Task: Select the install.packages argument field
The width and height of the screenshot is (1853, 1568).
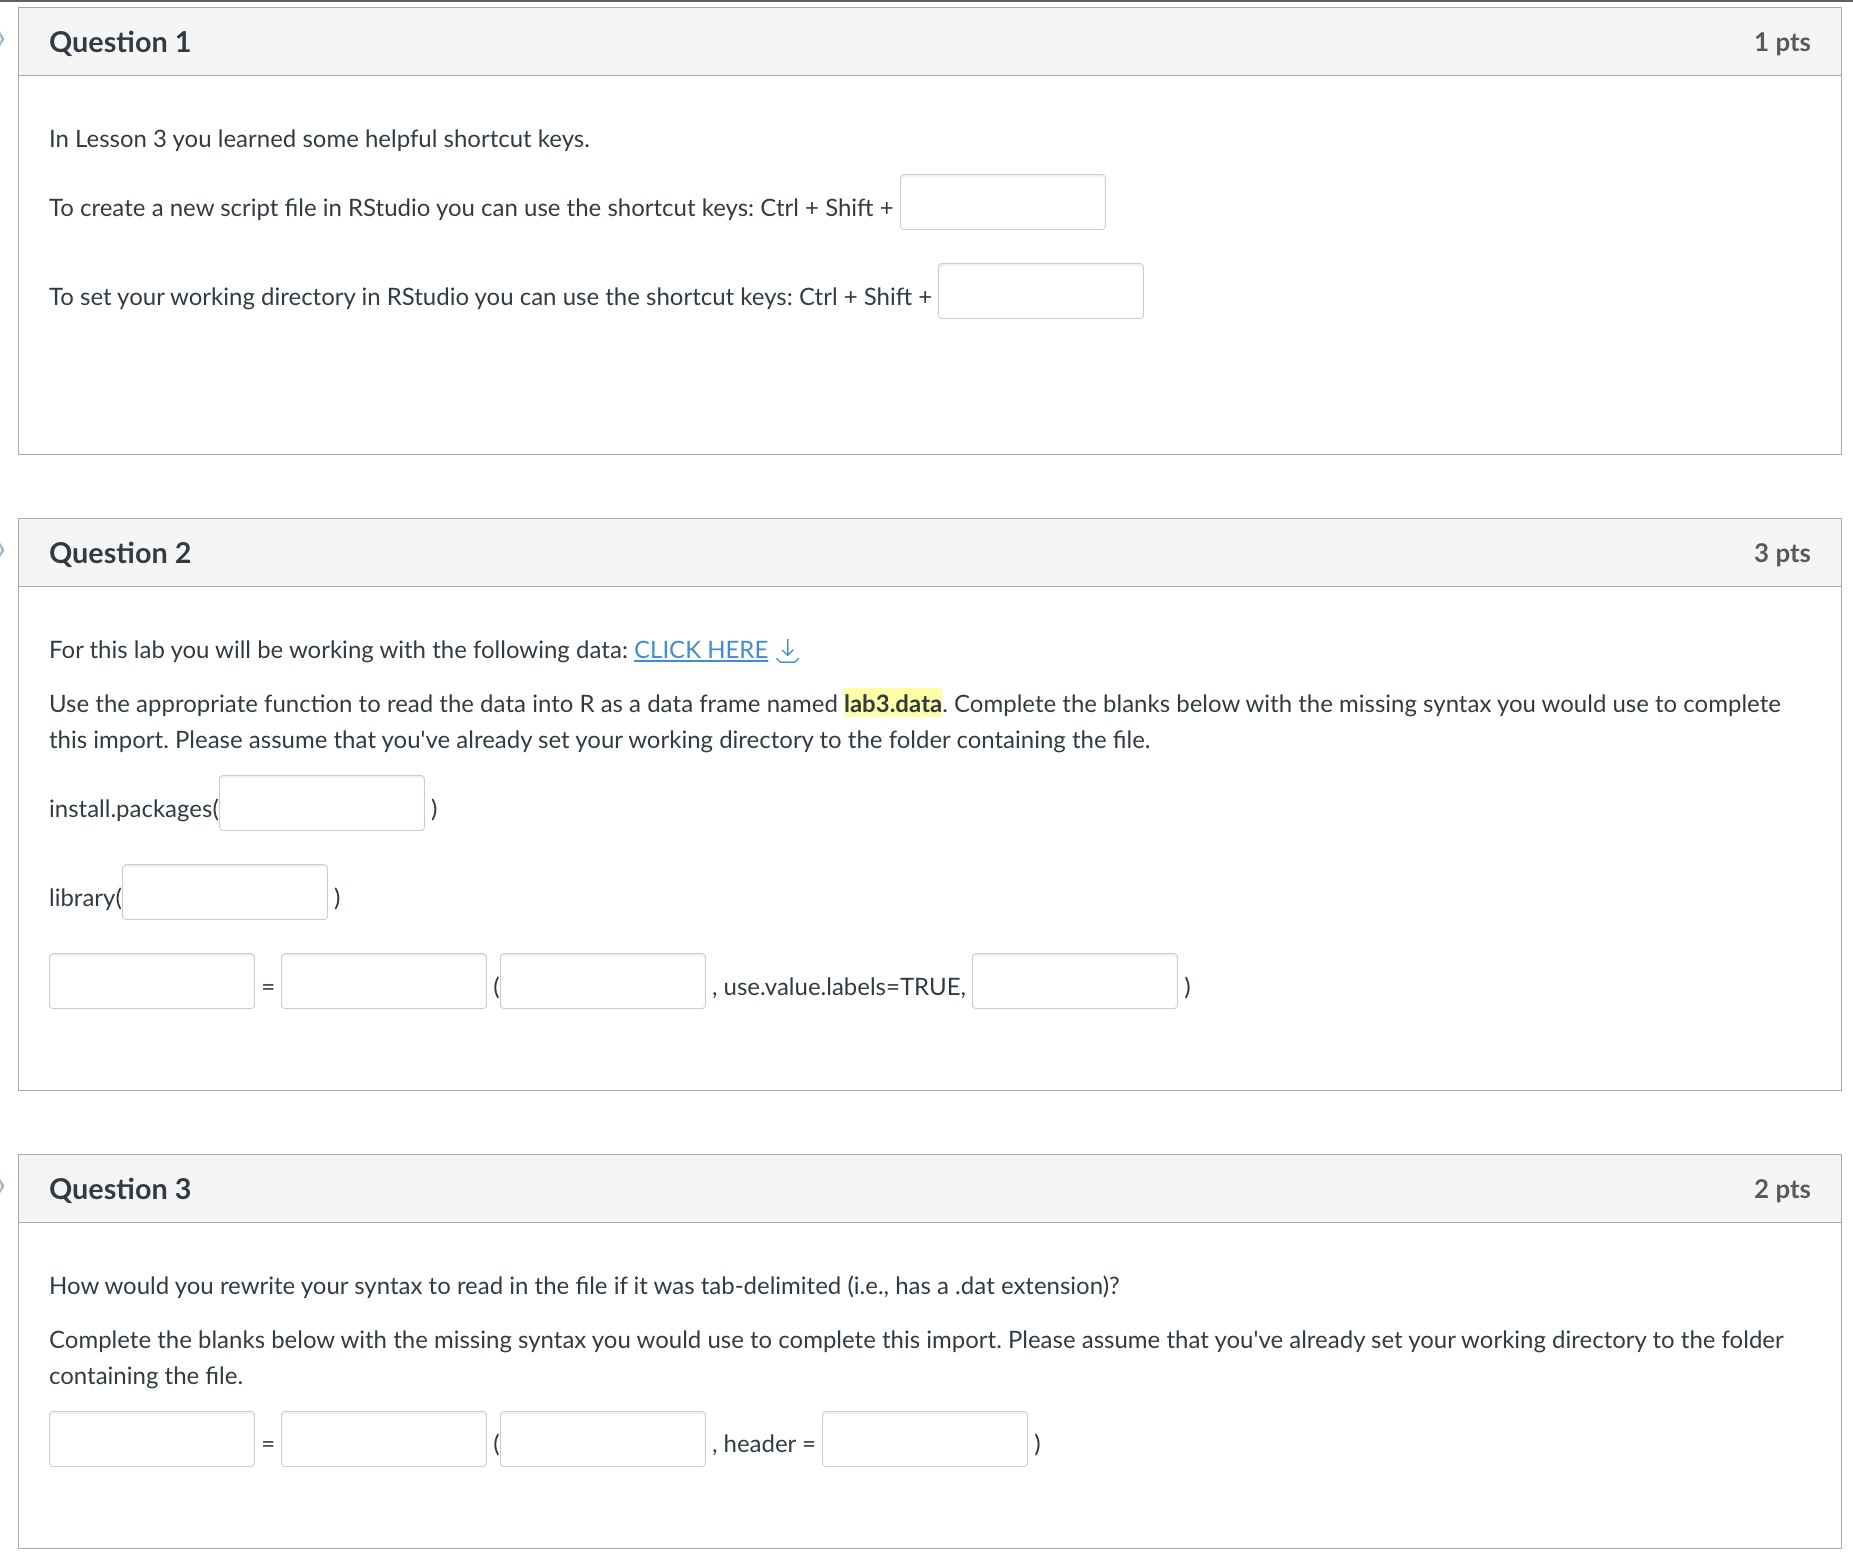Action: point(322,803)
